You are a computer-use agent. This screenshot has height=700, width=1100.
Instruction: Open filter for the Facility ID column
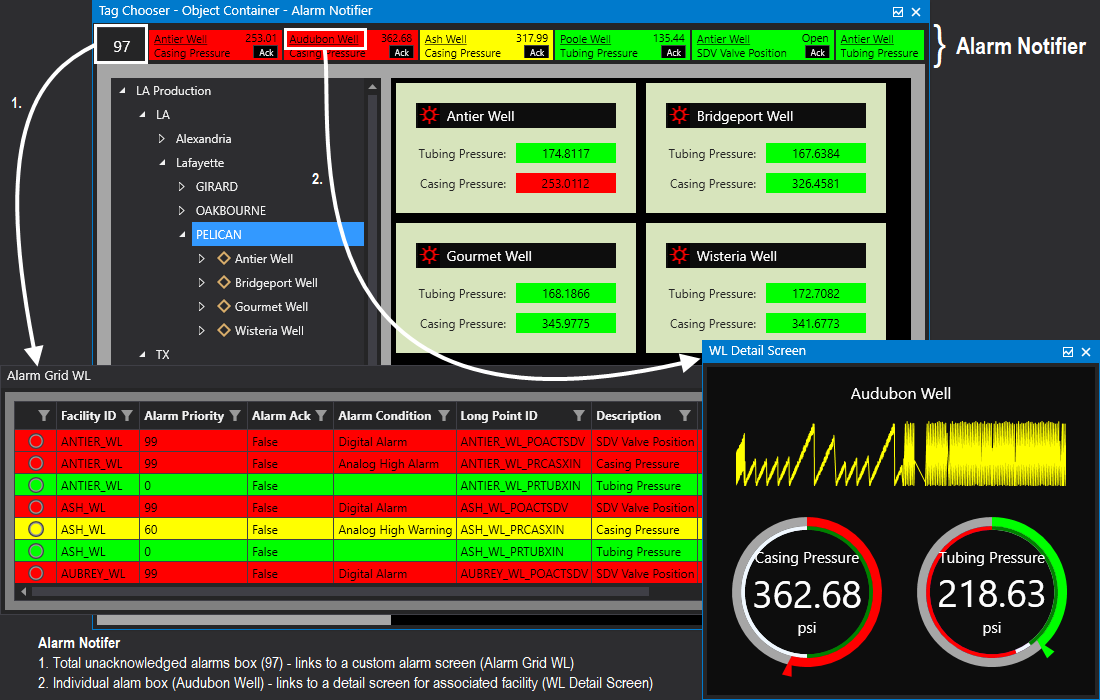coord(127,416)
